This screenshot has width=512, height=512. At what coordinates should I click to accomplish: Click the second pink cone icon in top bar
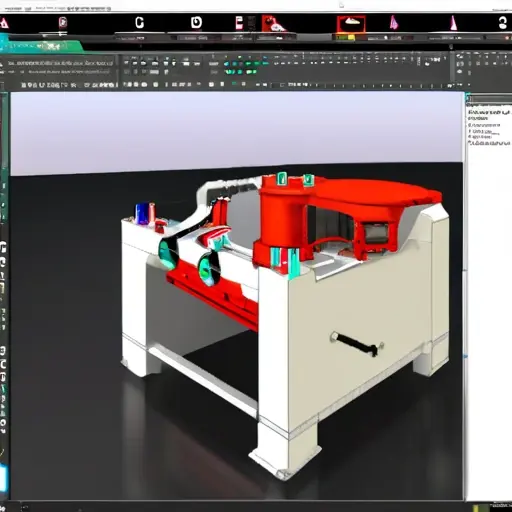click(453, 23)
